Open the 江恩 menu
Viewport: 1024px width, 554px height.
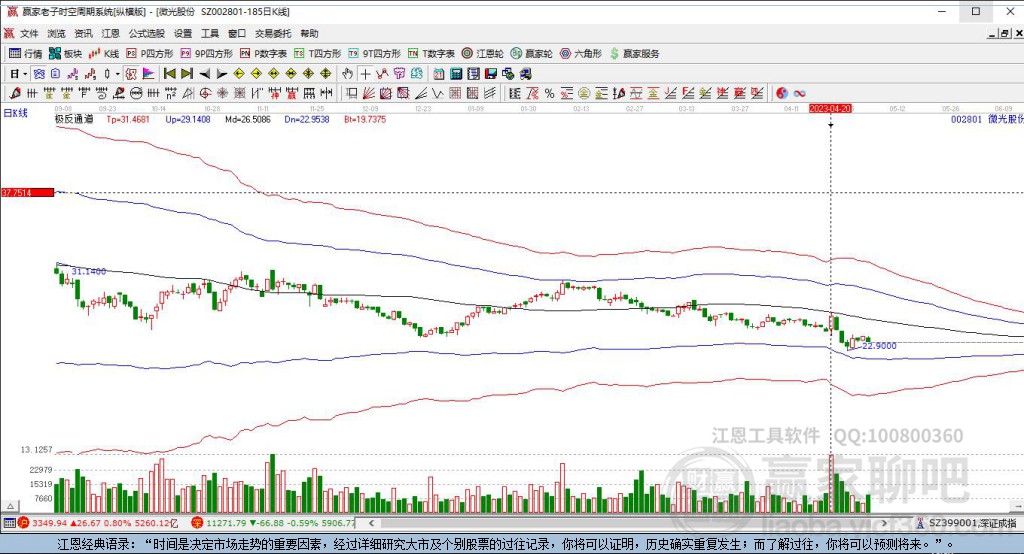pos(110,33)
